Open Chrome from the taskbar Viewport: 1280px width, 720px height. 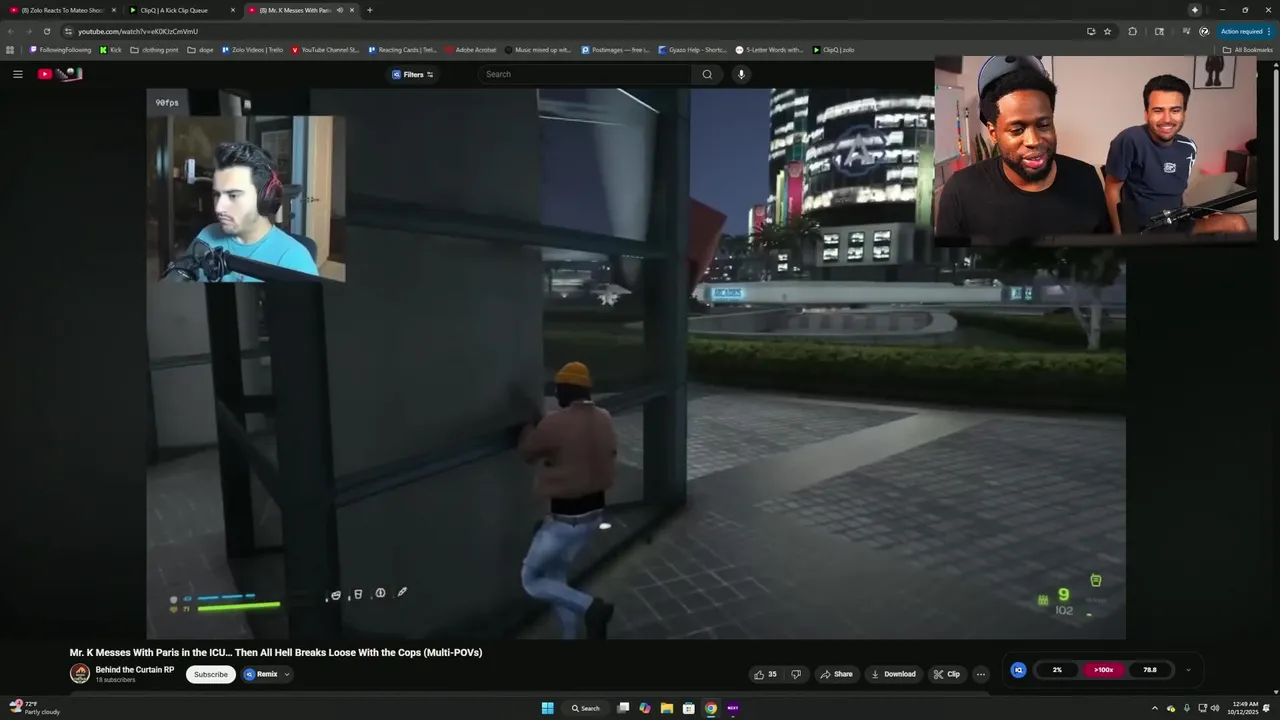[711, 708]
